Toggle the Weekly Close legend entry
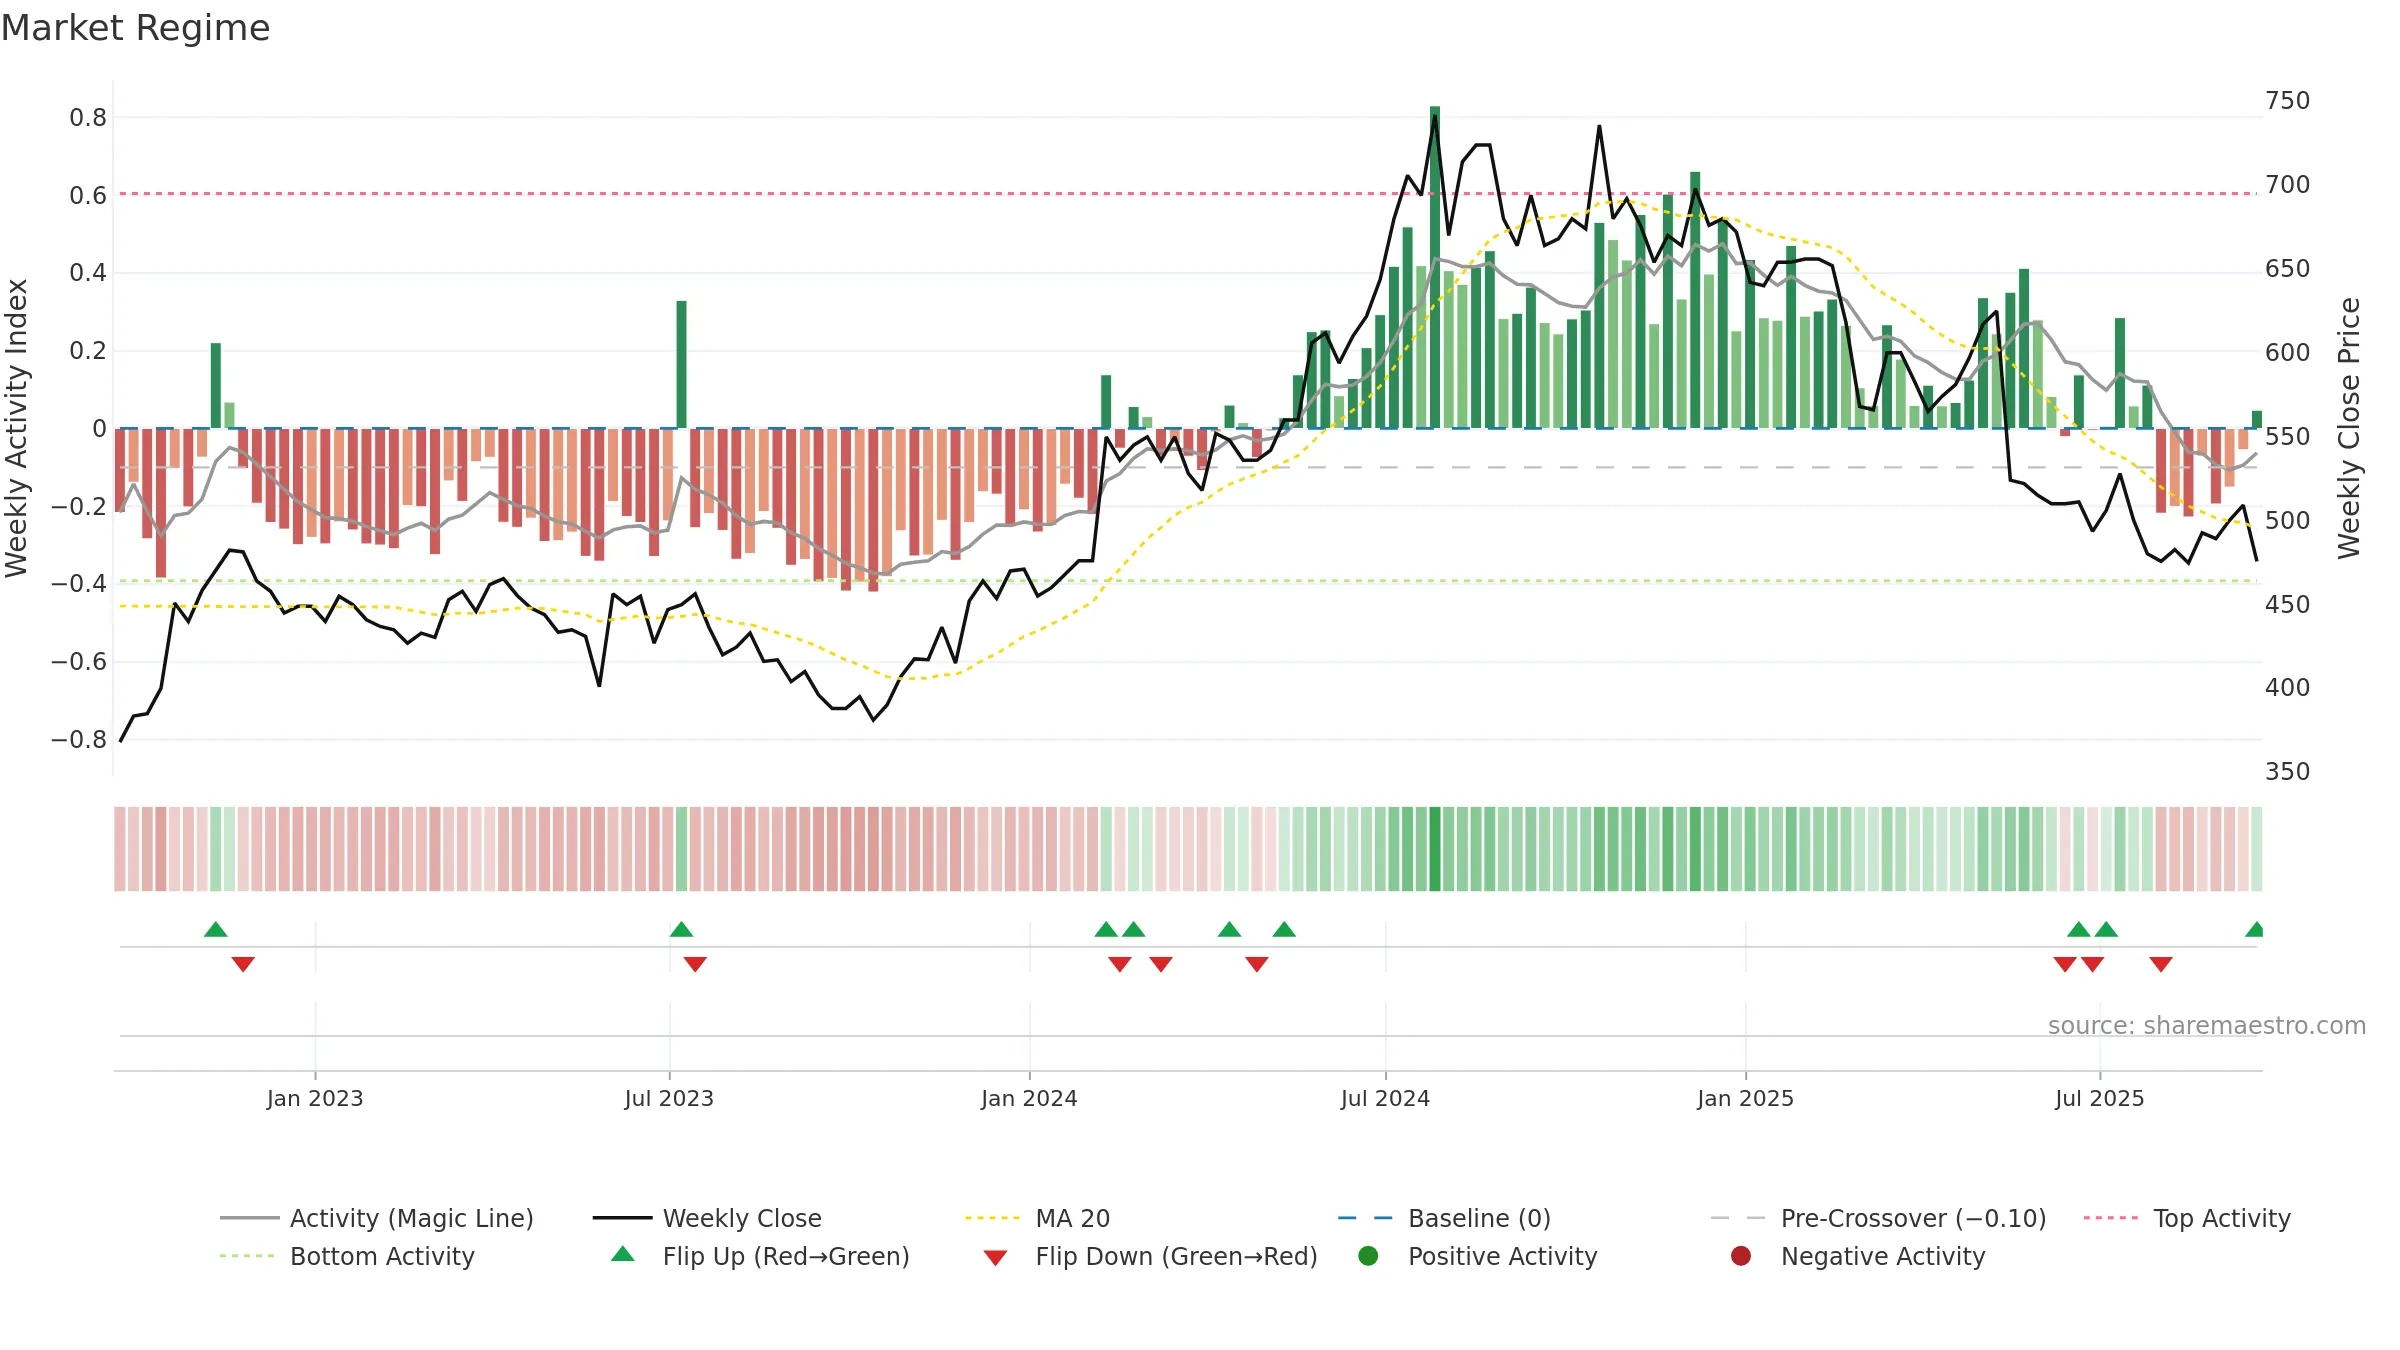This screenshot has width=2400, height=1350. tap(707, 1218)
